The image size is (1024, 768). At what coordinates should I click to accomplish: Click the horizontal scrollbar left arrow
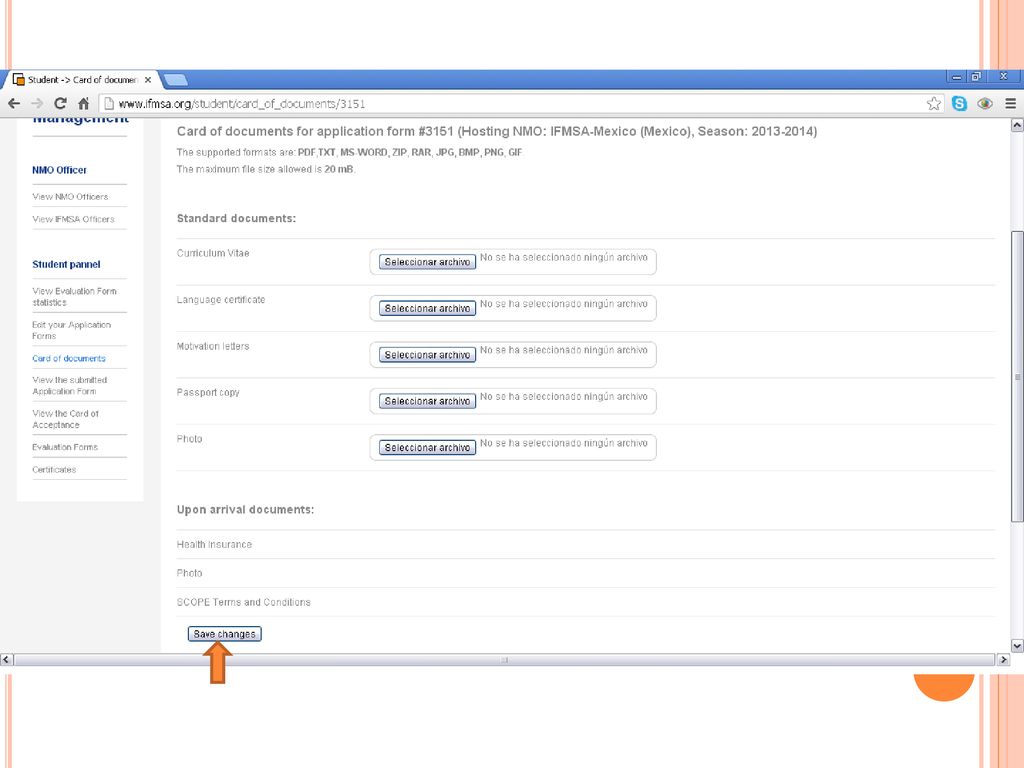pyautogui.click(x=7, y=660)
